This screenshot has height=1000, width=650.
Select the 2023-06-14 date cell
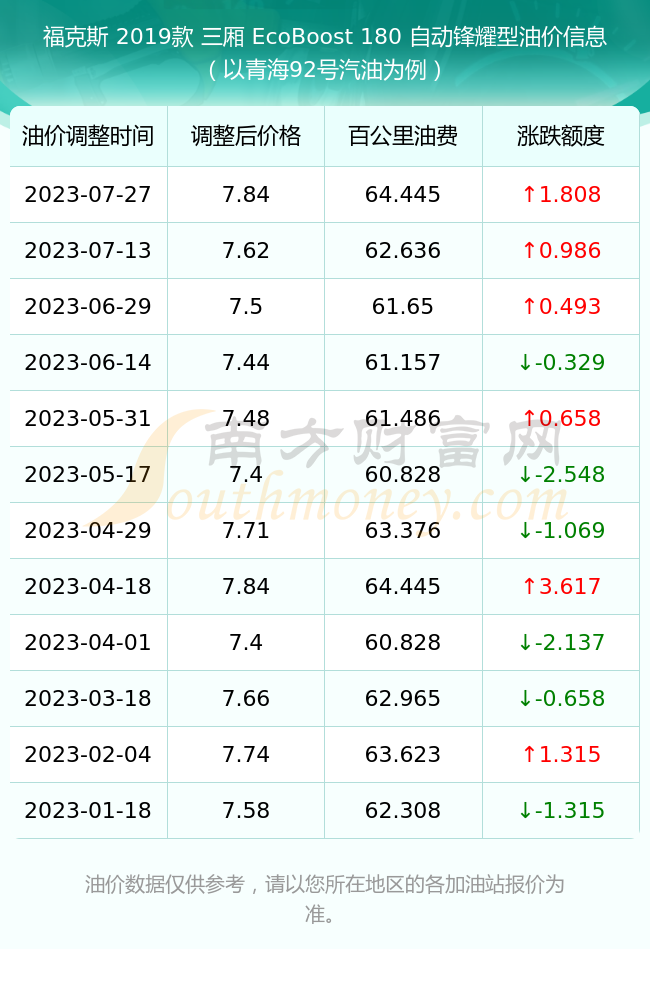coord(88,363)
